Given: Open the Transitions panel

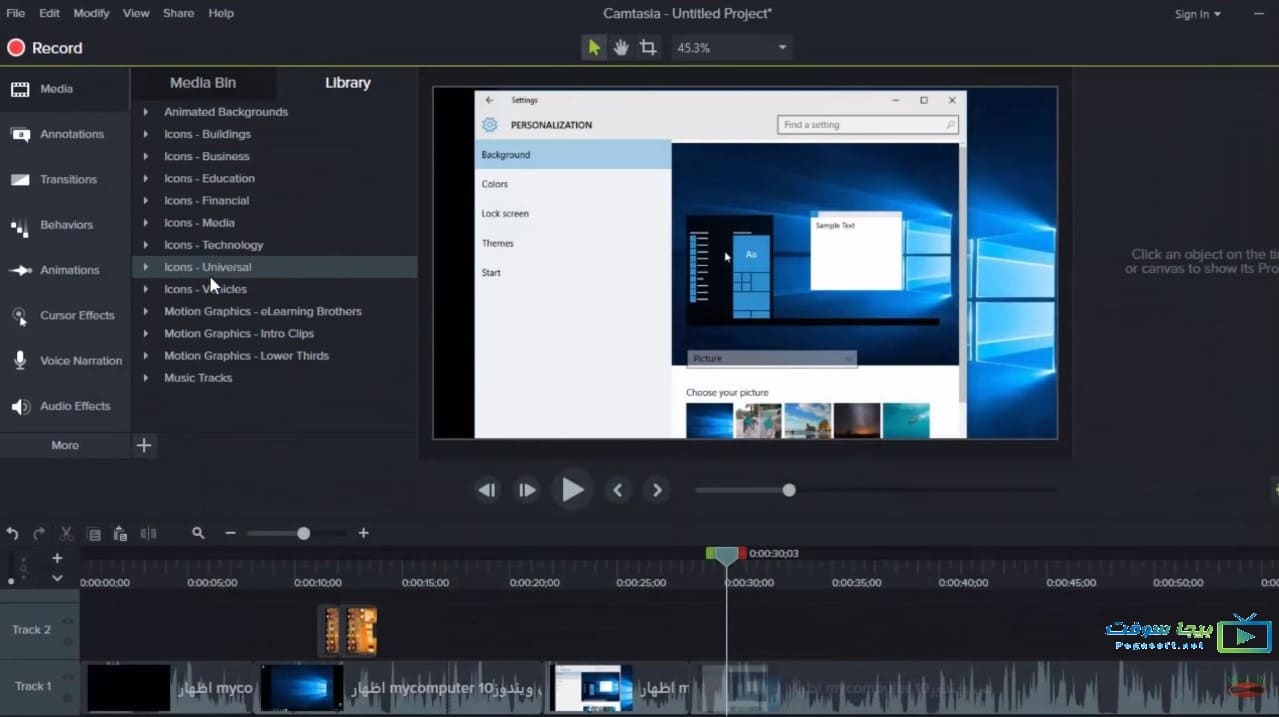Looking at the screenshot, I should (x=65, y=180).
